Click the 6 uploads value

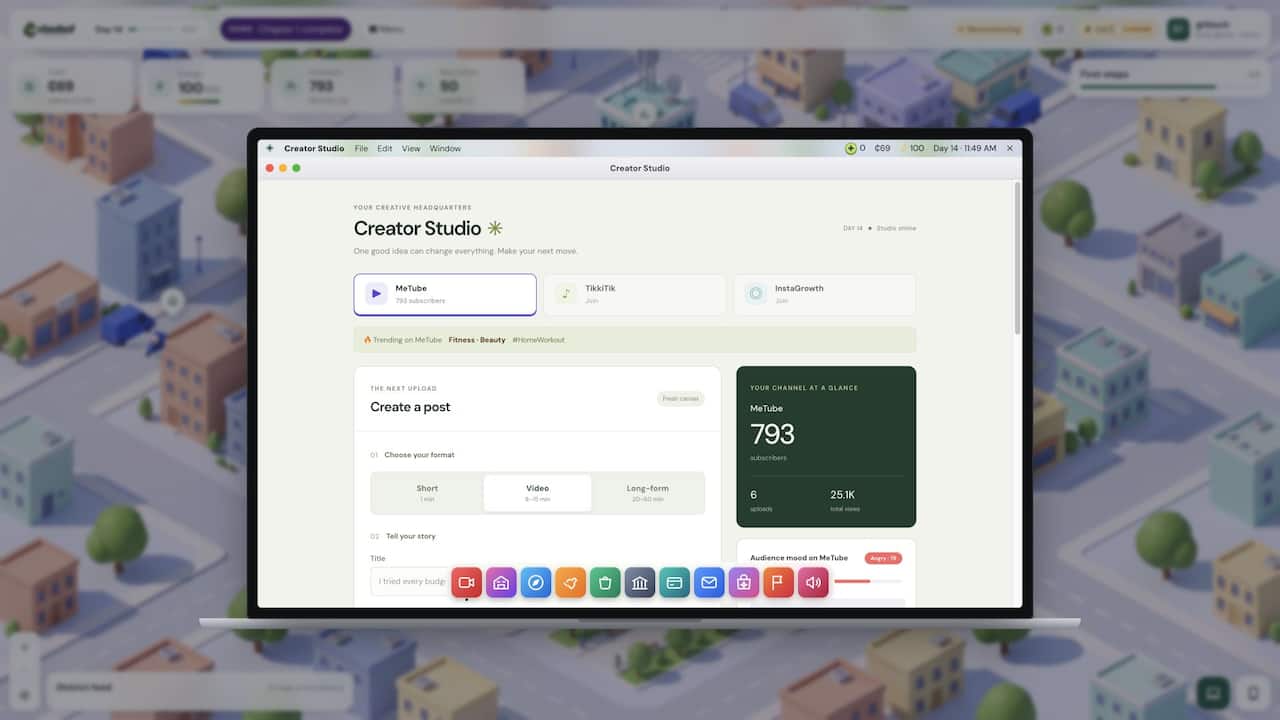753,495
